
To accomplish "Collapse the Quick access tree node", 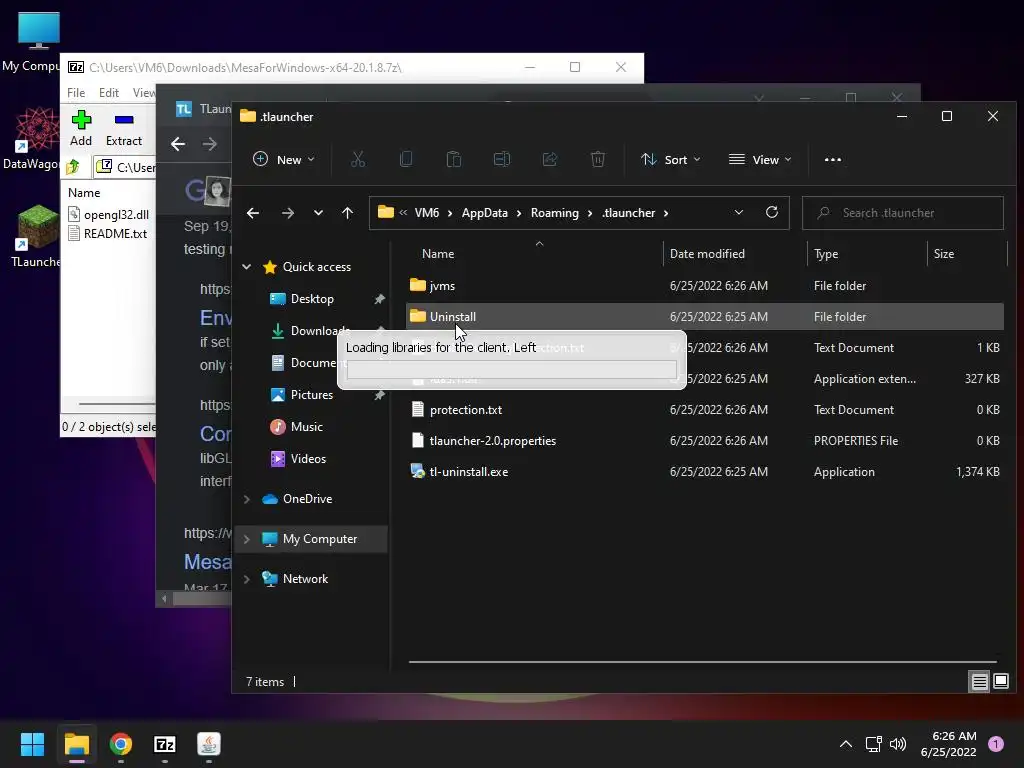I will tap(247, 266).
